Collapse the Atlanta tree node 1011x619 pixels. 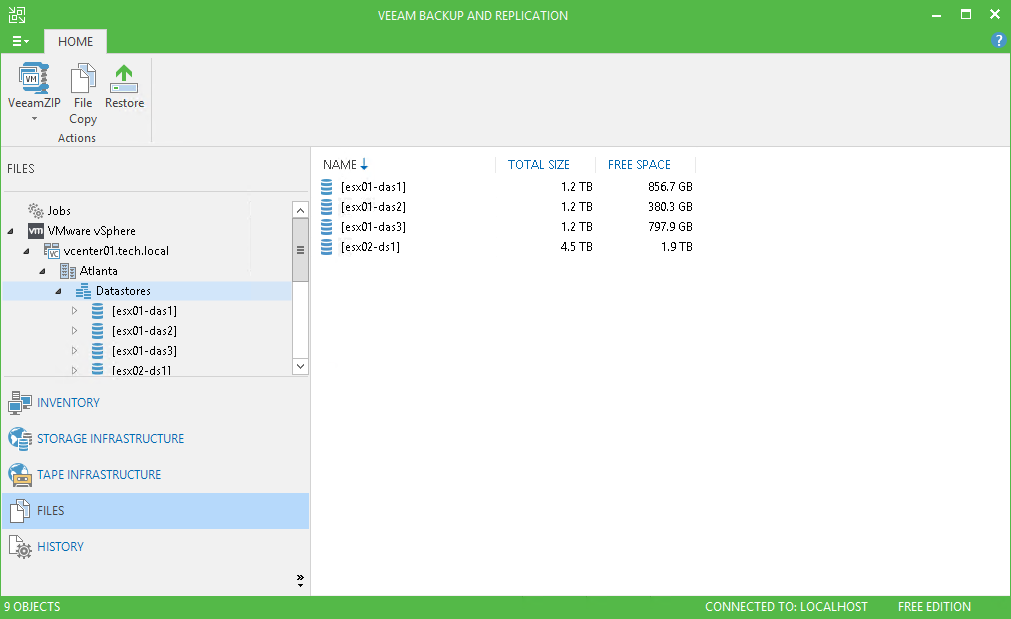(43, 271)
